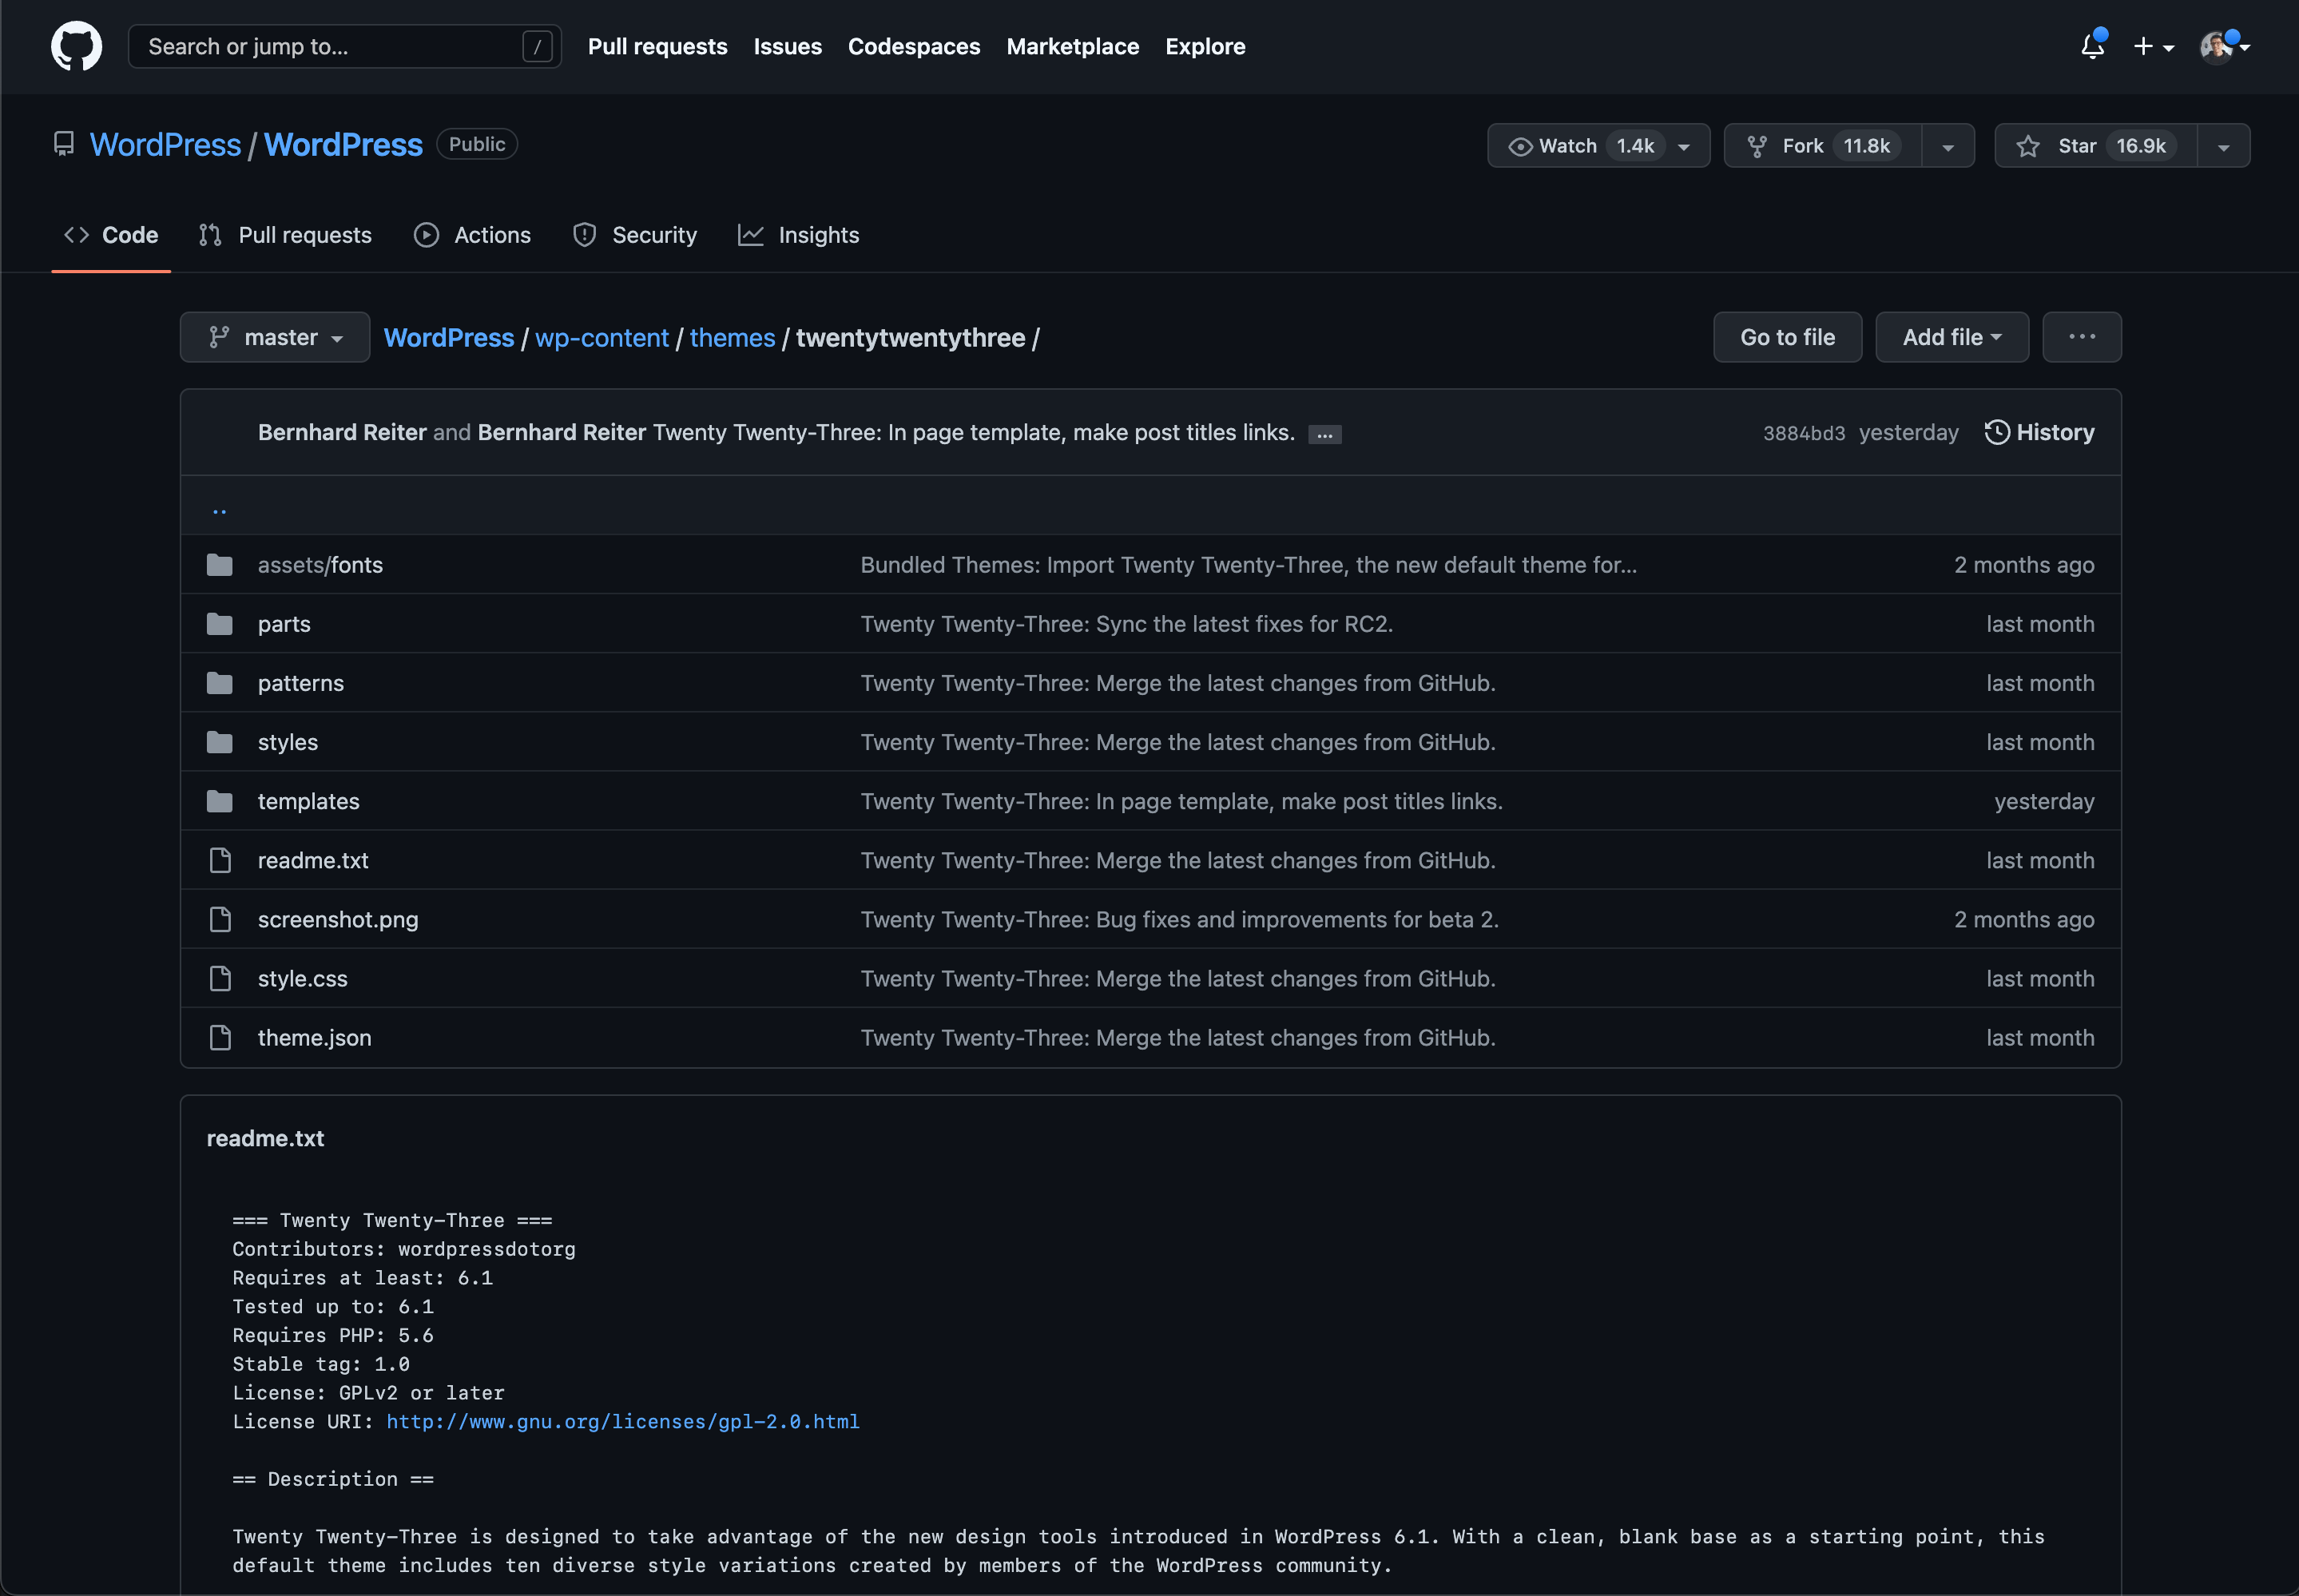Viewport: 2299px width, 1596px height.
Task: Click the templates folder icon
Action: click(220, 801)
